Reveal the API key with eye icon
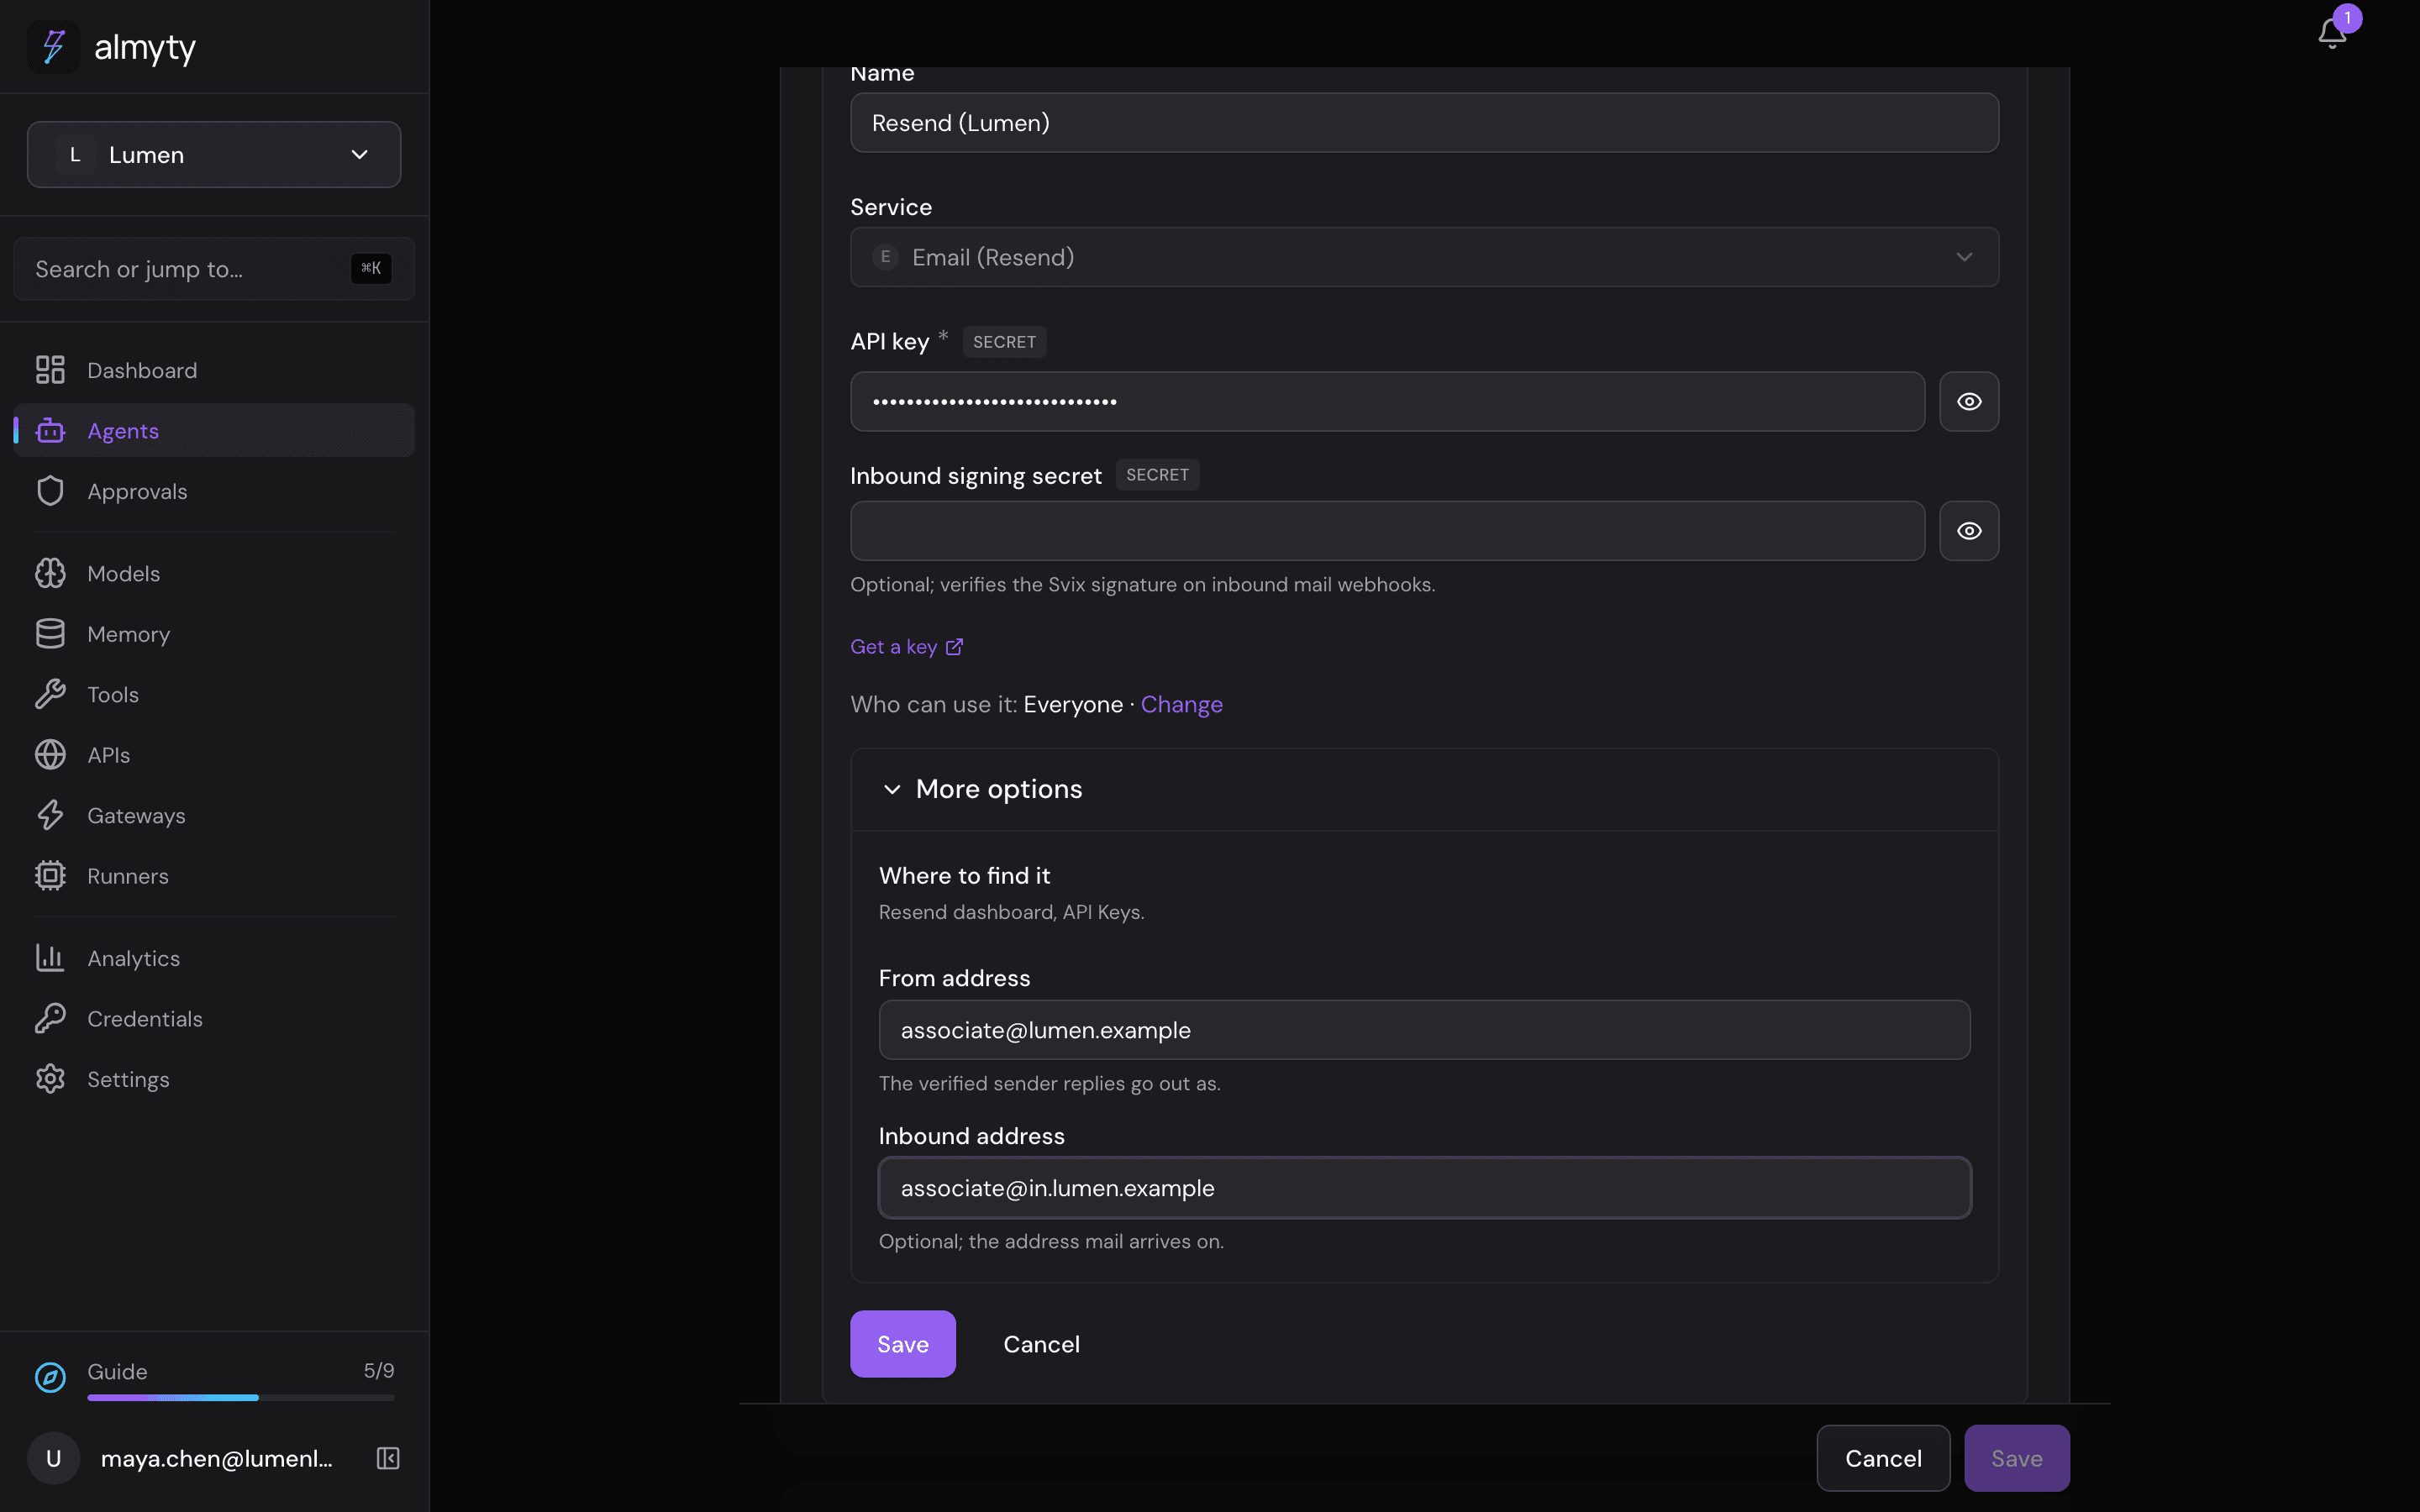This screenshot has width=2420, height=1512. 1969,402
